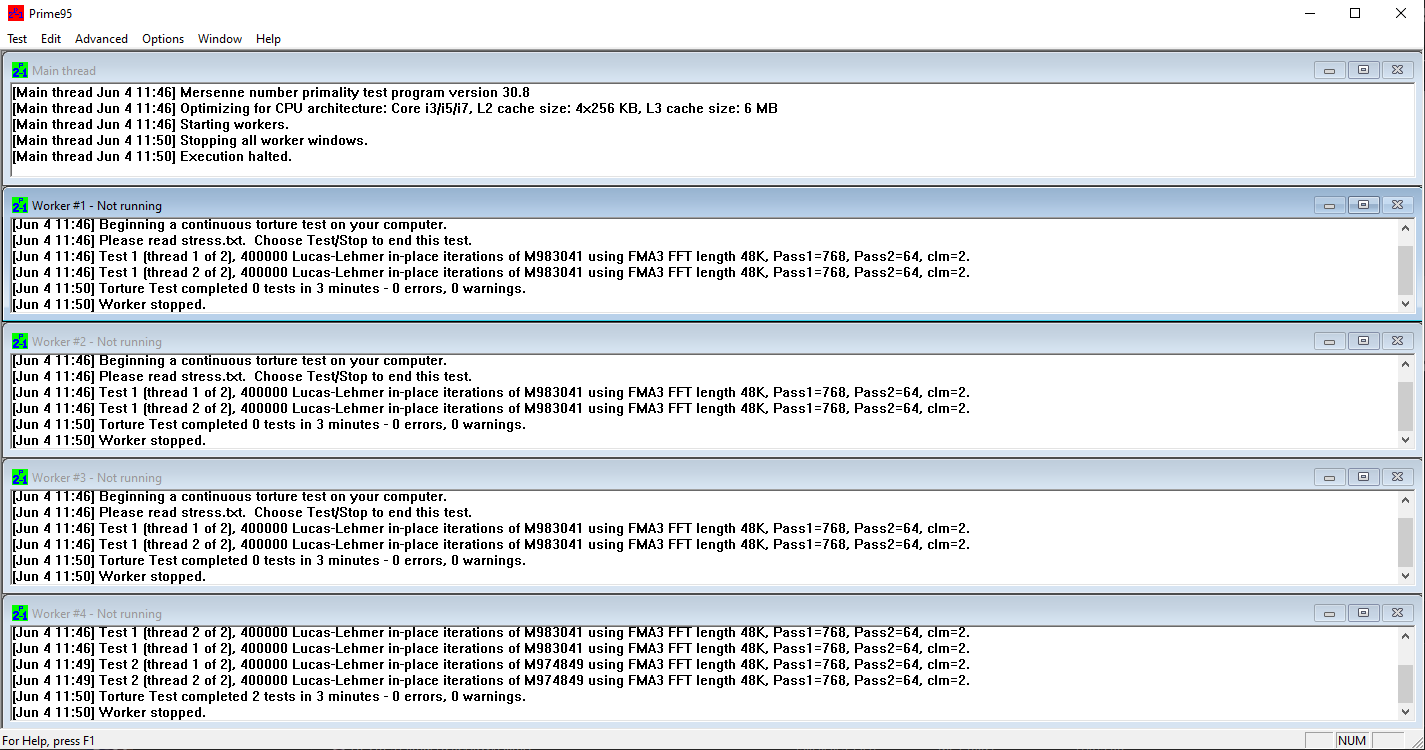Click the NUM indicator in status bar
This screenshot has height=750, width=1425.
coord(1352,741)
